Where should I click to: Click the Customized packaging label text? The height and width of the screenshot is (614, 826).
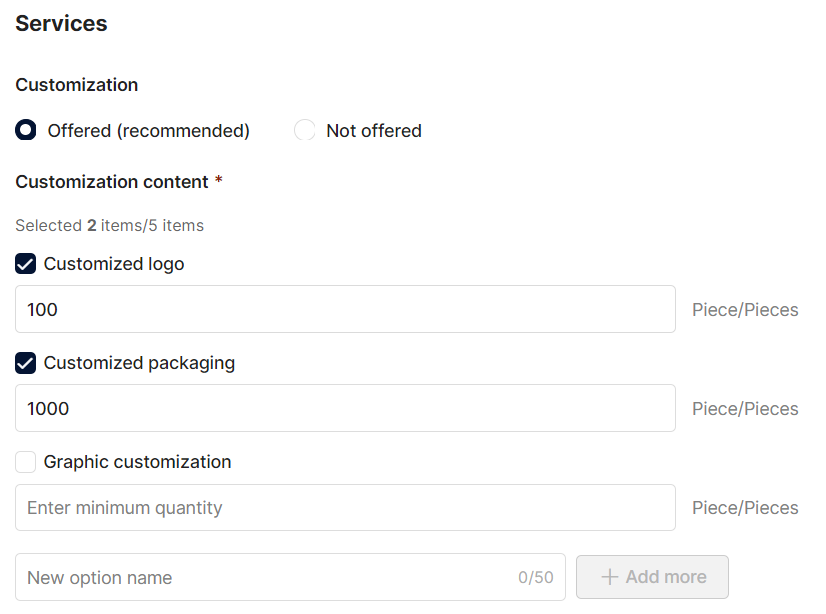point(139,363)
